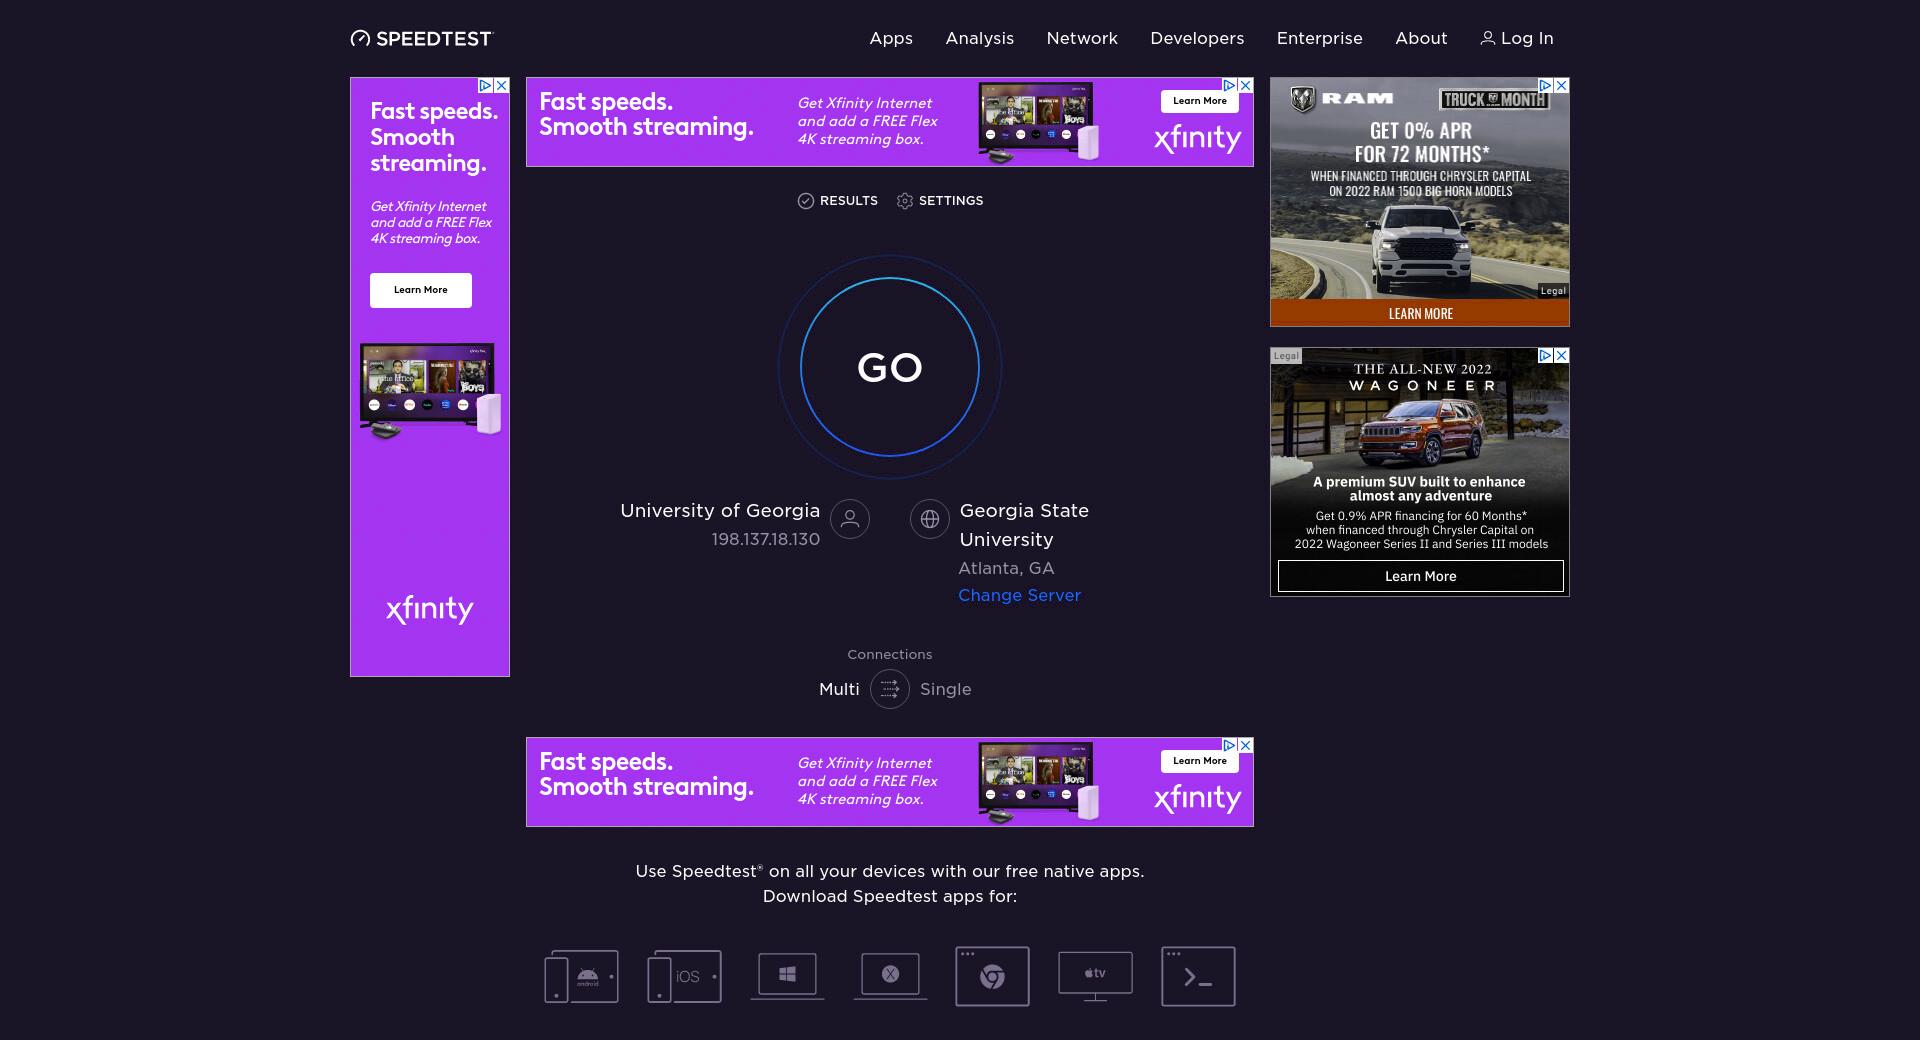Click AdChoices icon on the RAM ad
The image size is (1920, 1040).
click(1545, 86)
